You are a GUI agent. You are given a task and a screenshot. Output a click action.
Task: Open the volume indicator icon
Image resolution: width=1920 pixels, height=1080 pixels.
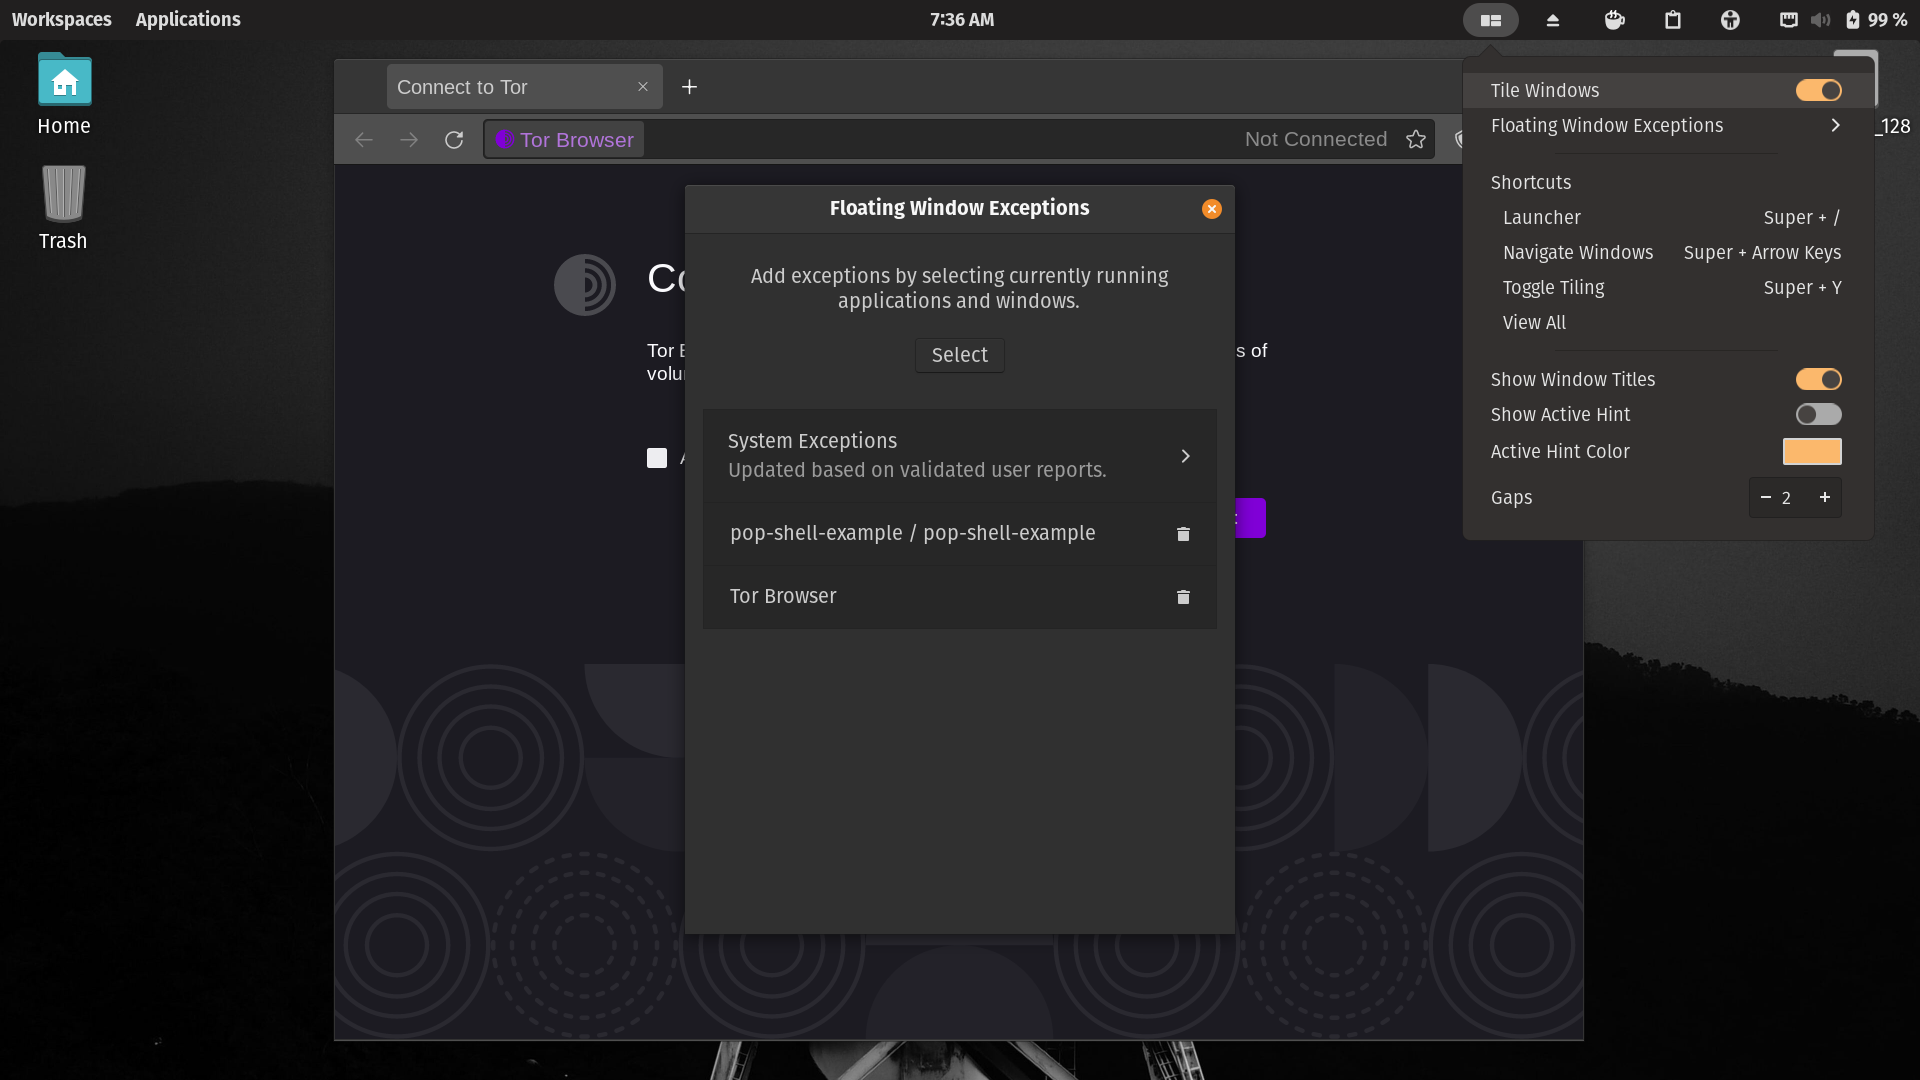tap(1820, 20)
